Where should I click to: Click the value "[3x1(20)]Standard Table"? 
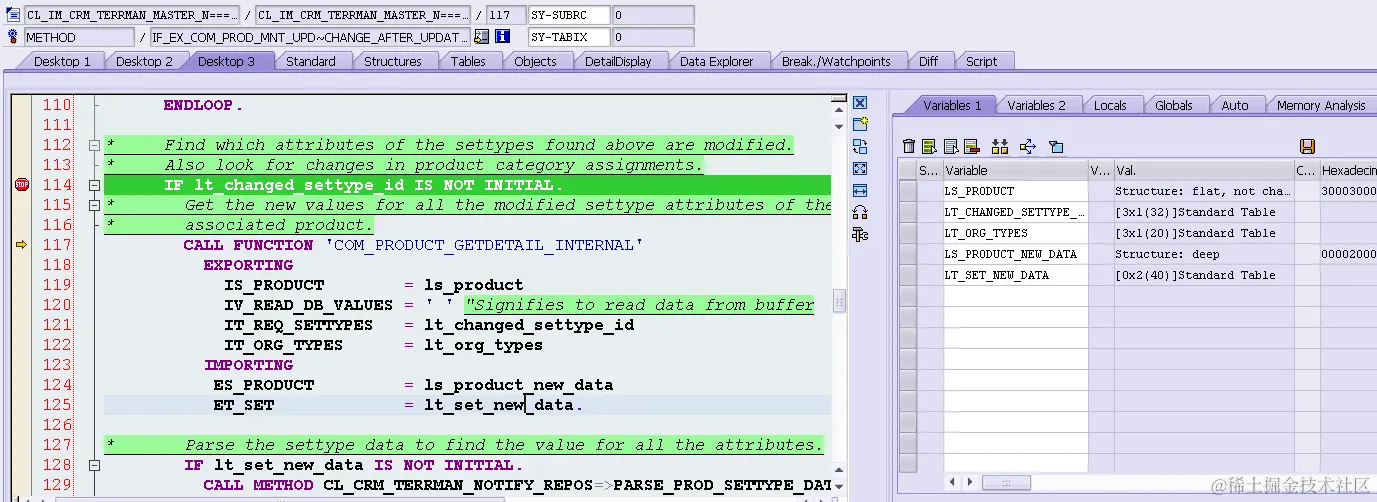coord(1195,233)
